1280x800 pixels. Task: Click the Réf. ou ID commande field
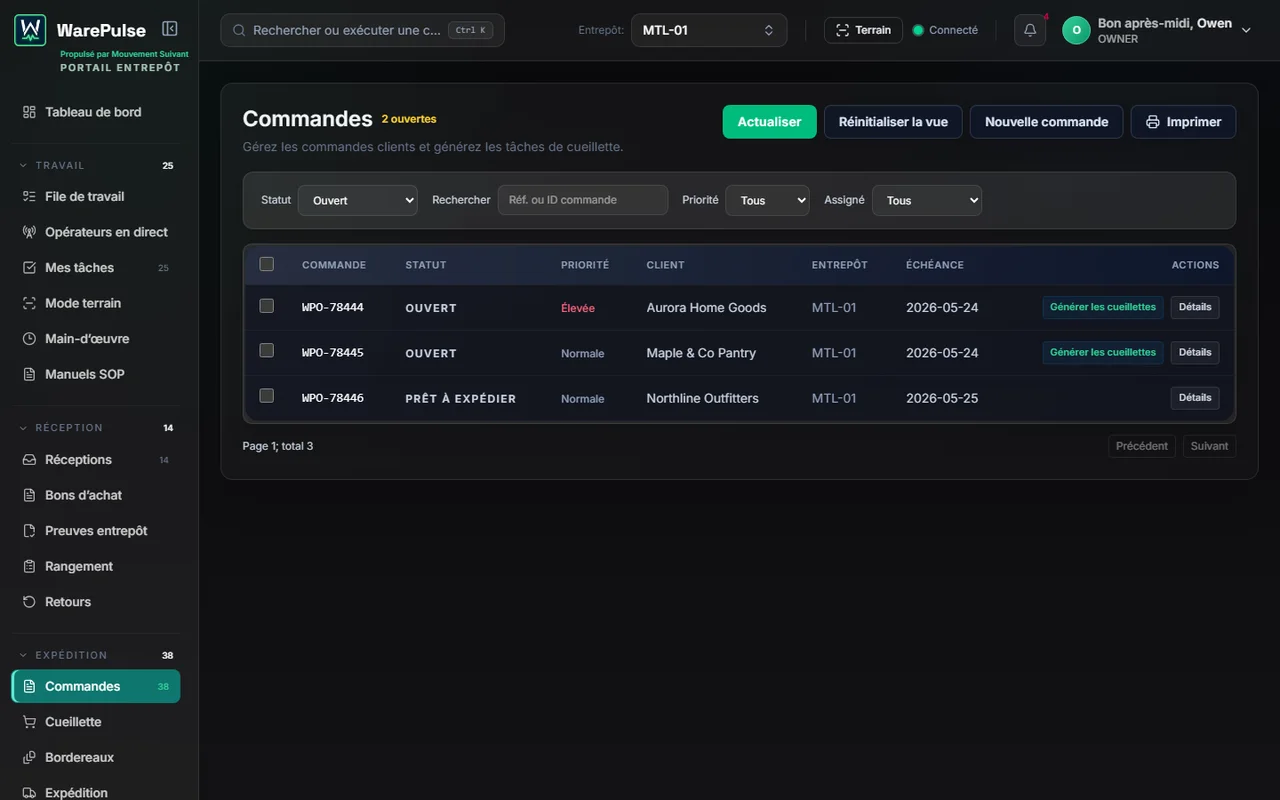click(x=583, y=200)
